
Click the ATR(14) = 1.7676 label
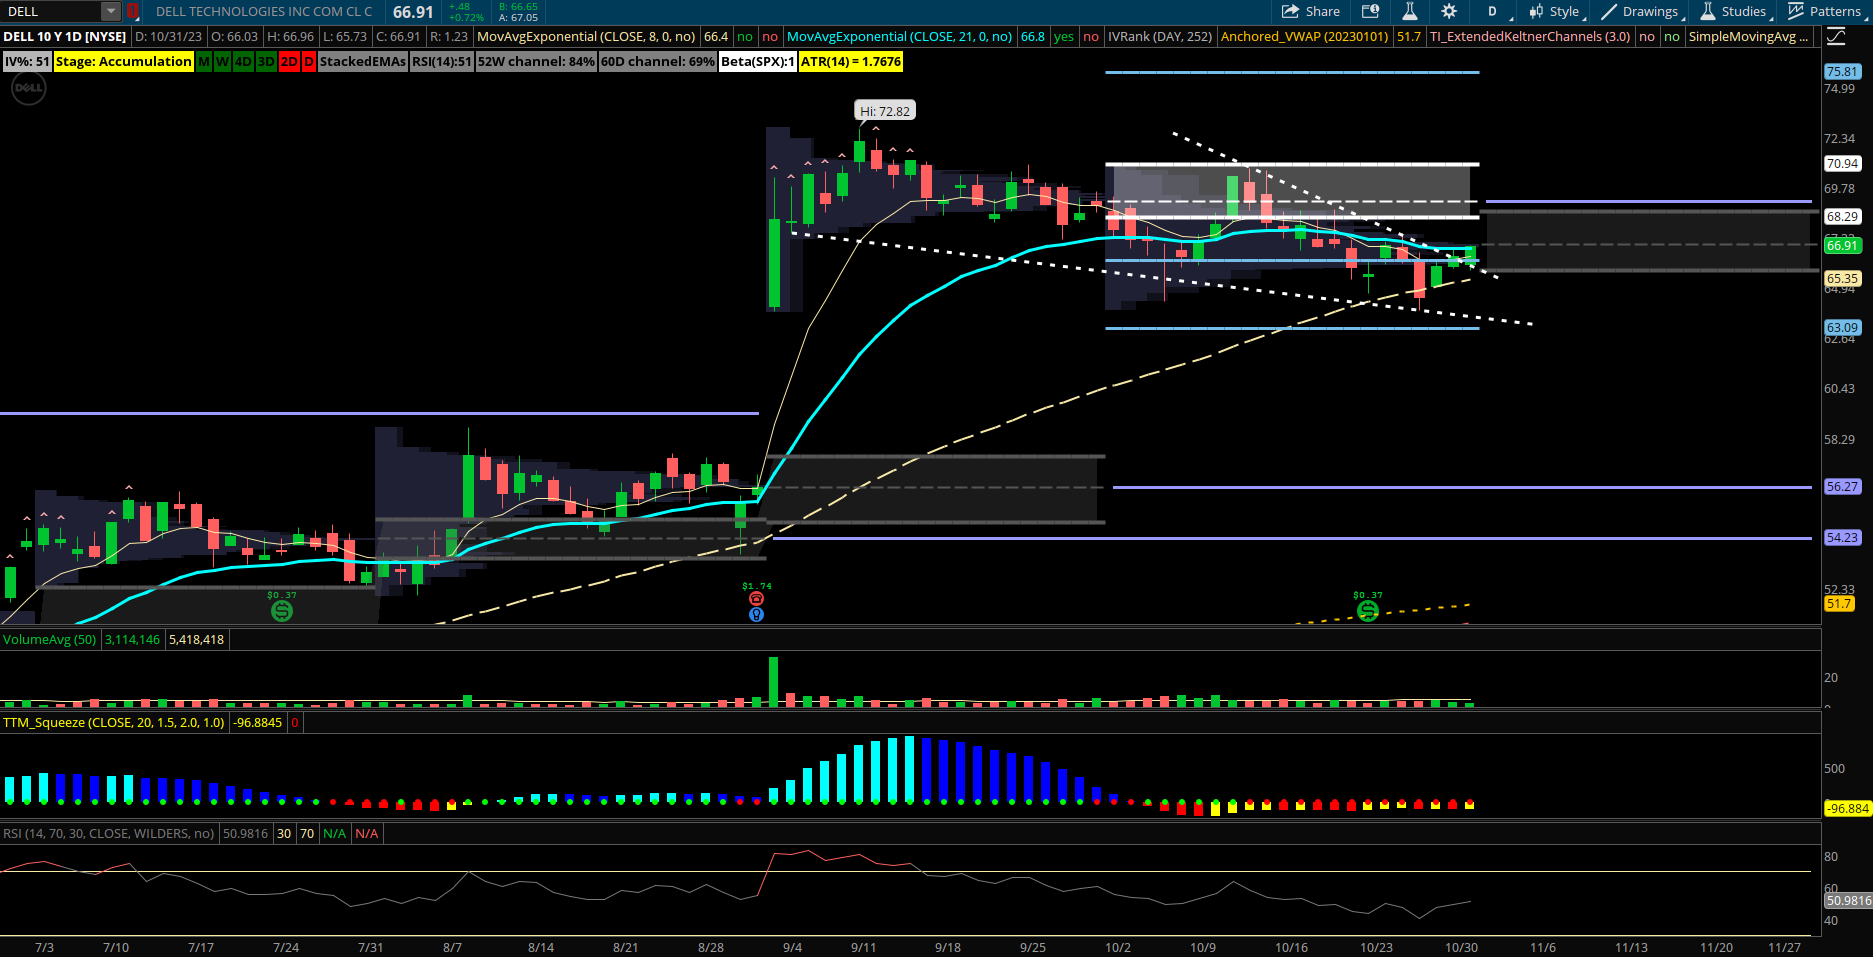click(851, 62)
